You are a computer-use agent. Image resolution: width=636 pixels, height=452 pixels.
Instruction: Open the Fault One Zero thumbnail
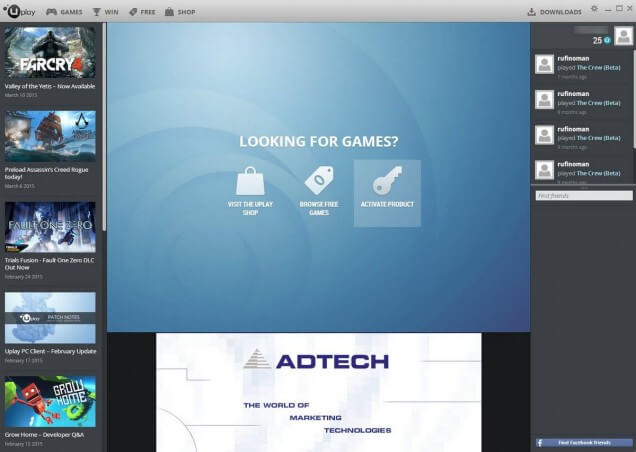50,227
